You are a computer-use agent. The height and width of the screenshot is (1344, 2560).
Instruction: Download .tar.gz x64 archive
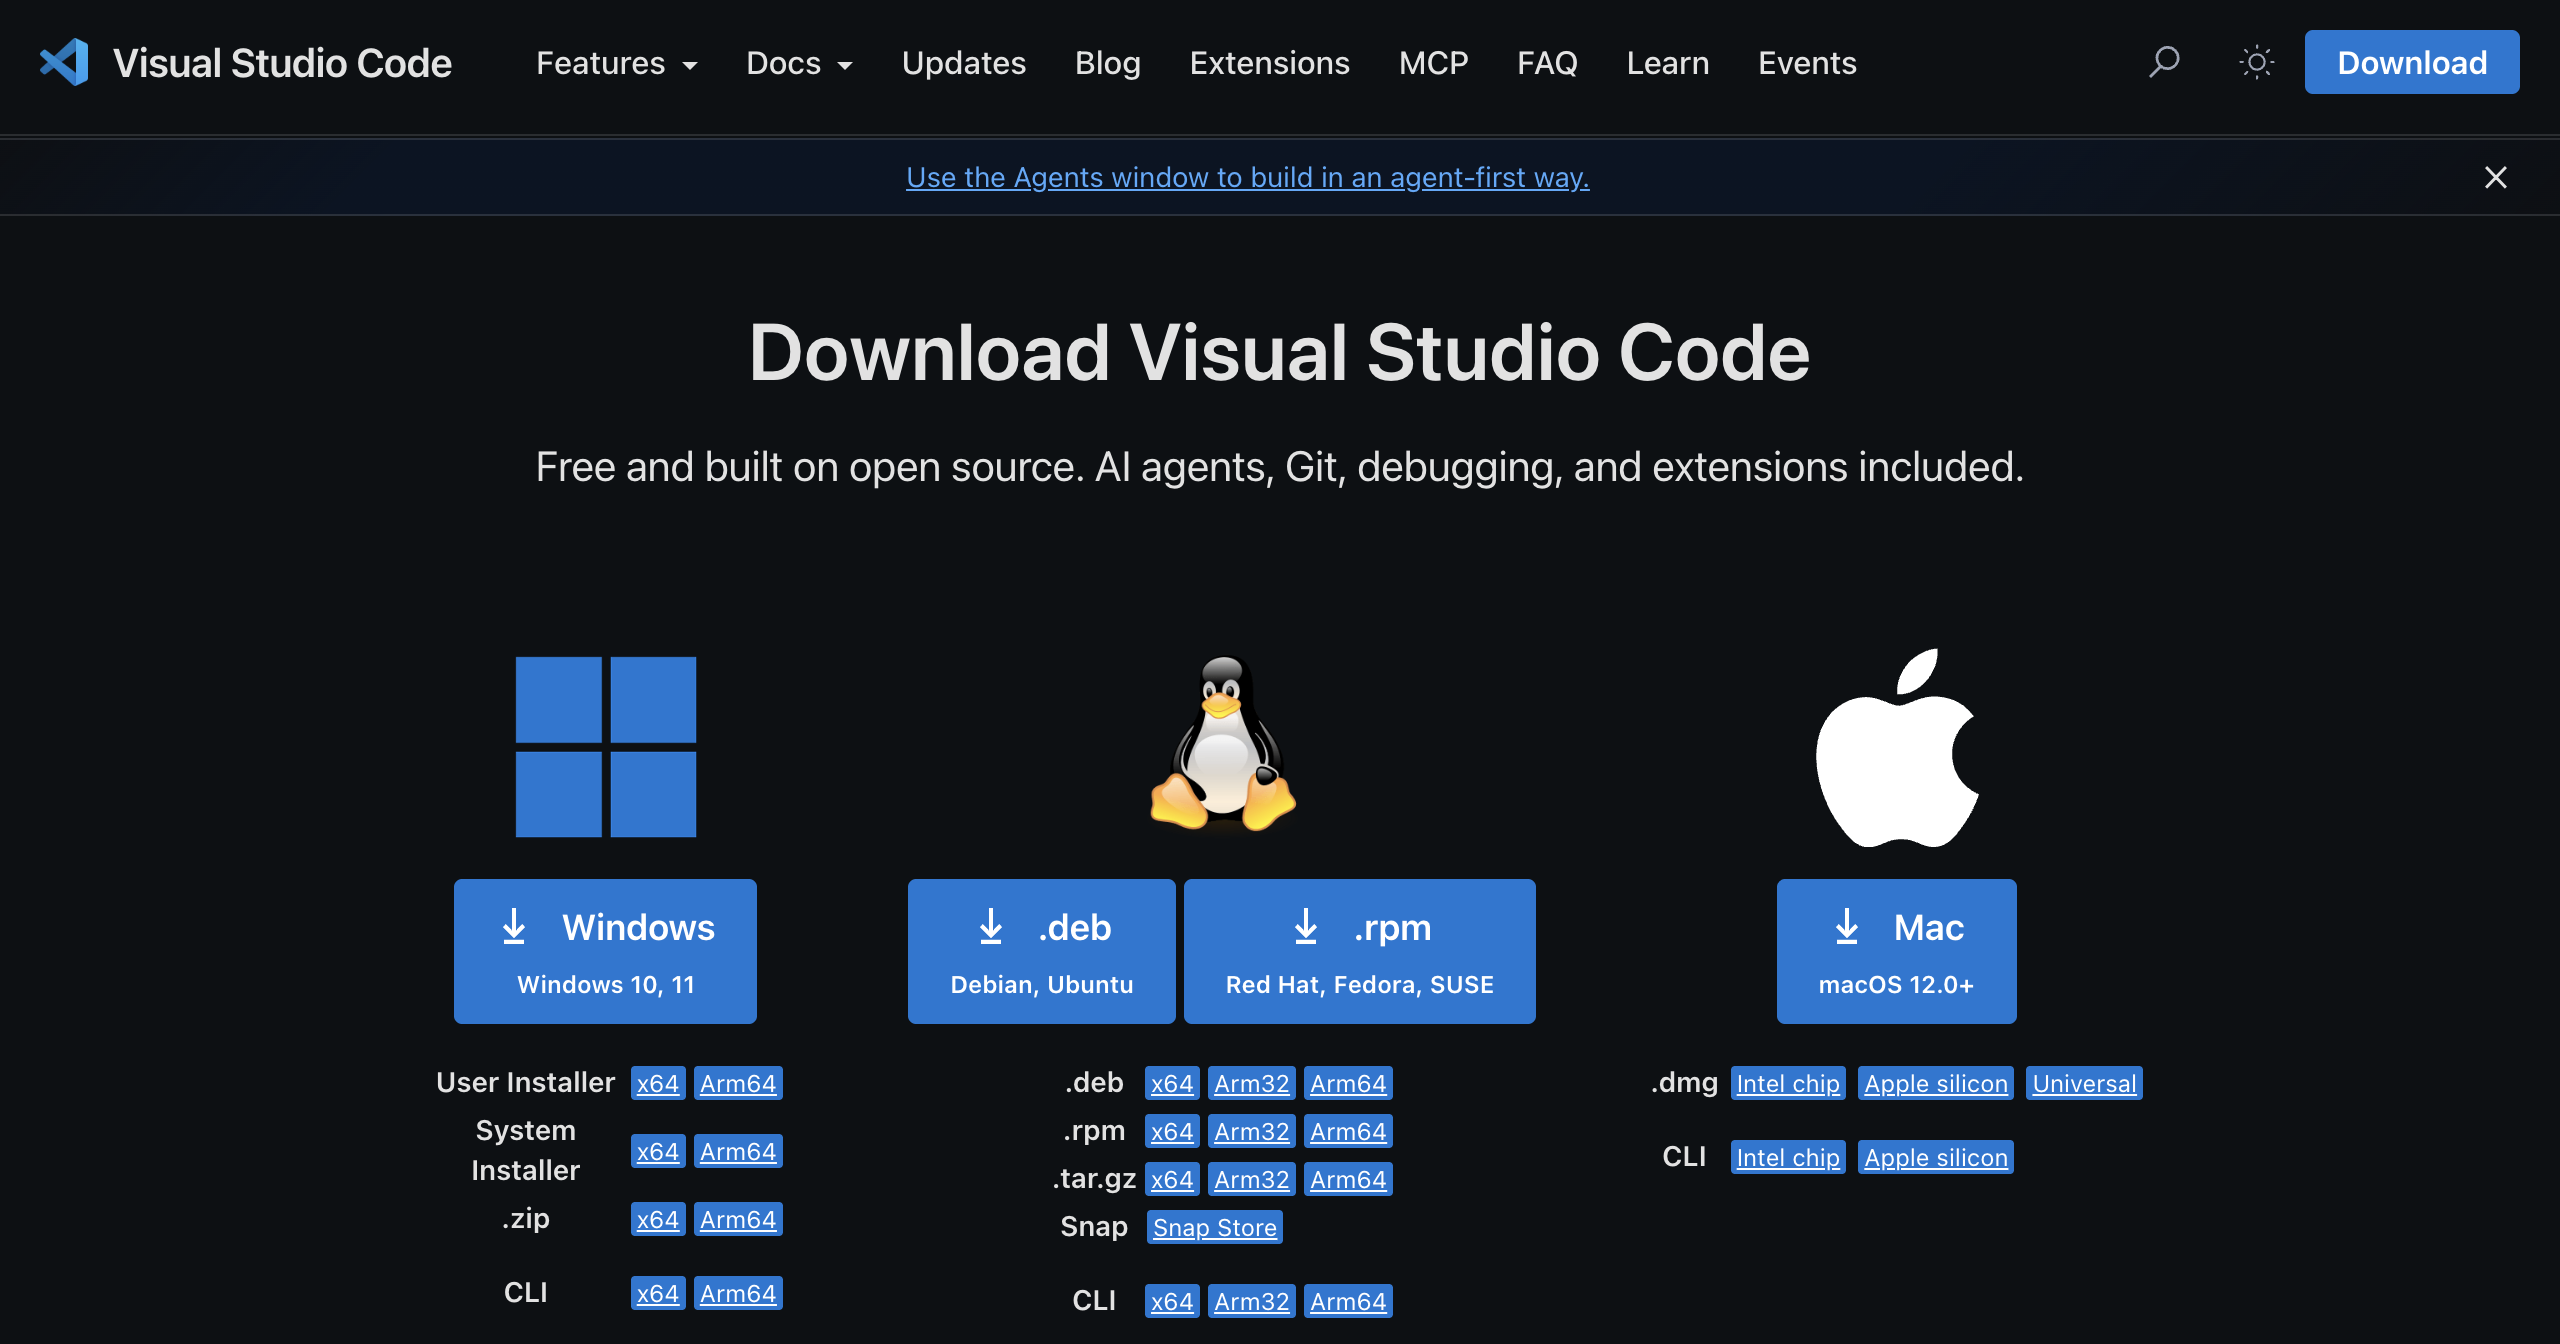coord(1172,1179)
